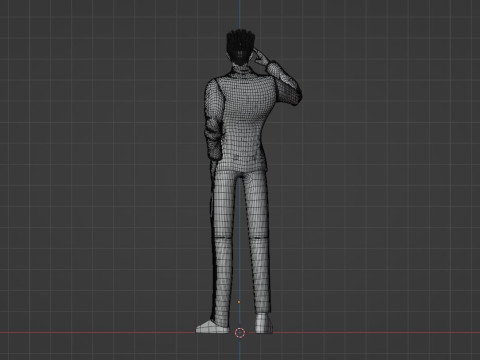Click the red-white 3D cursor at the origin
This screenshot has height=360, width=480.
(240, 332)
